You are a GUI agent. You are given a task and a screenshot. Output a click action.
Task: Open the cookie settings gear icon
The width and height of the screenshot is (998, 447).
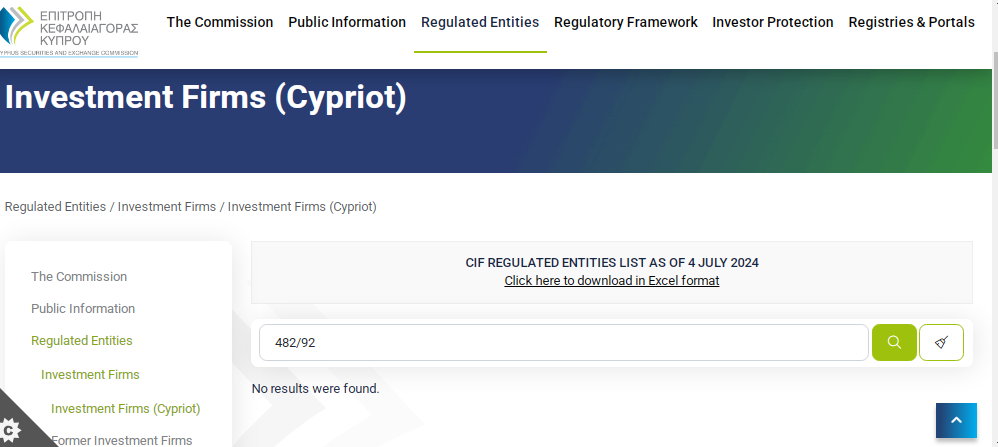pos(10,431)
